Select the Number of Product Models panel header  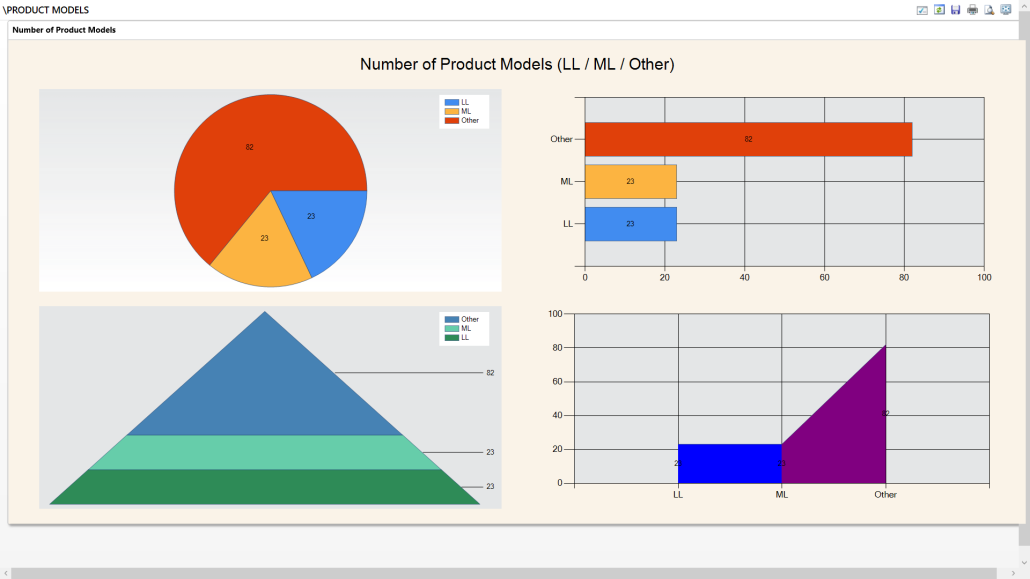64,30
